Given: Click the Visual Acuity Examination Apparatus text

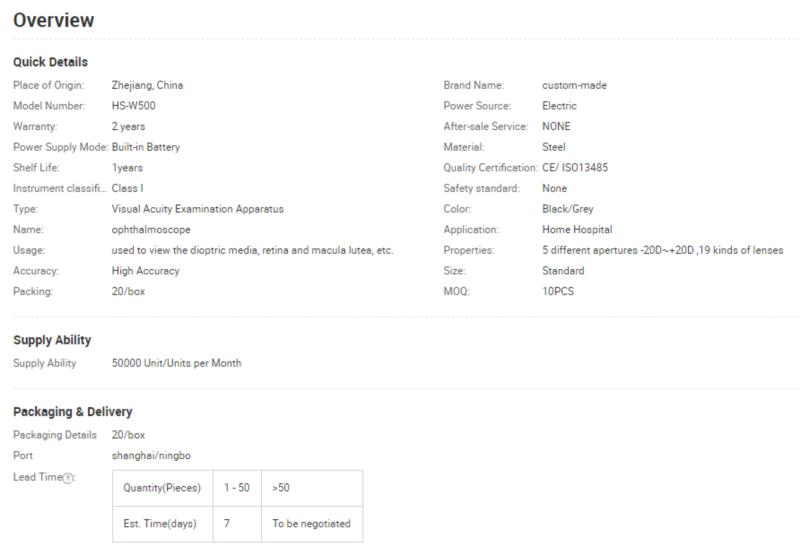Looking at the screenshot, I should click(197, 209).
